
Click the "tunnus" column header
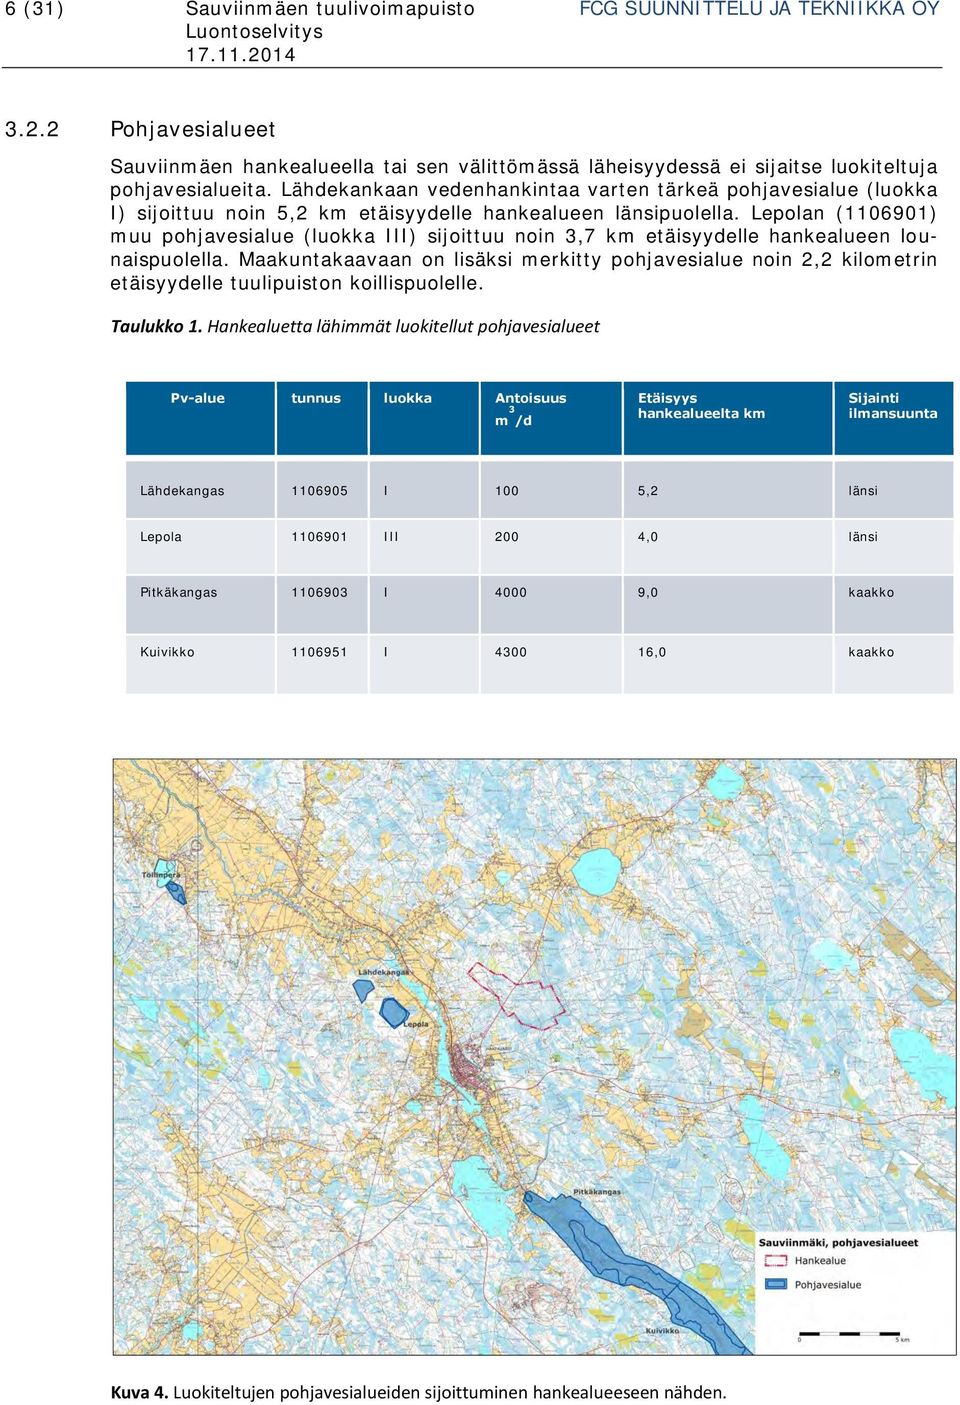(316, 398)
